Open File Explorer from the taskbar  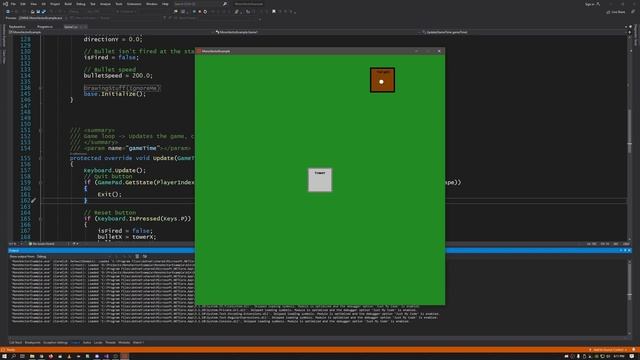tap(32, 356)
